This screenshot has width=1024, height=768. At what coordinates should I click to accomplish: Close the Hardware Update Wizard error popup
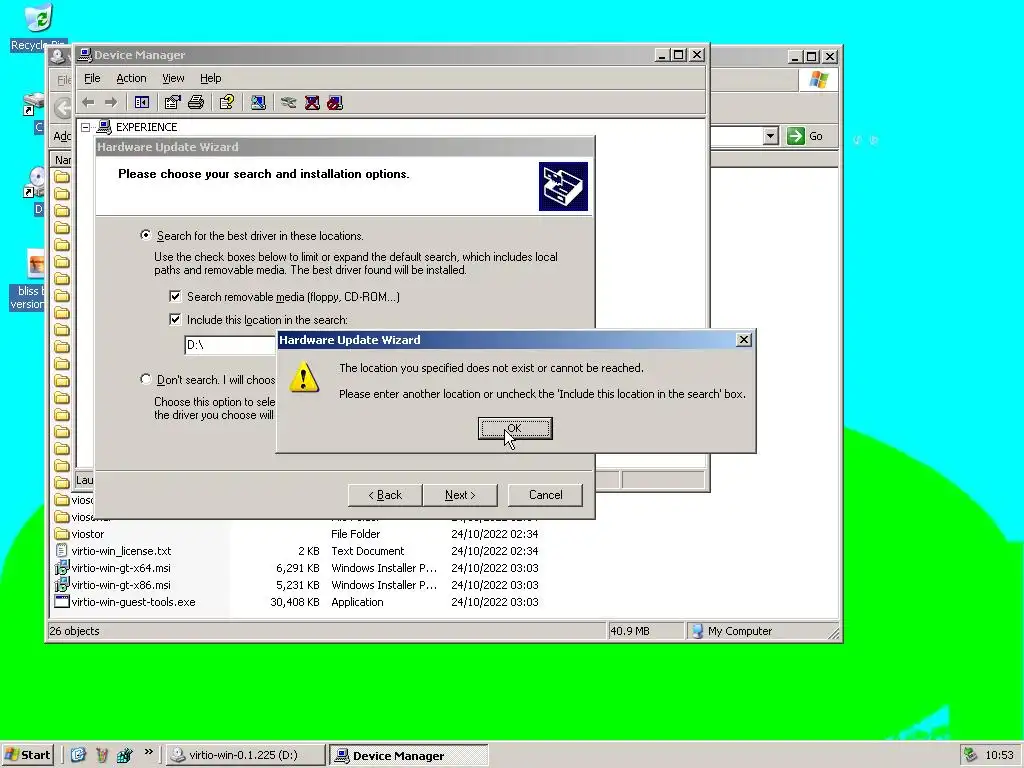[x=743, y=340]
